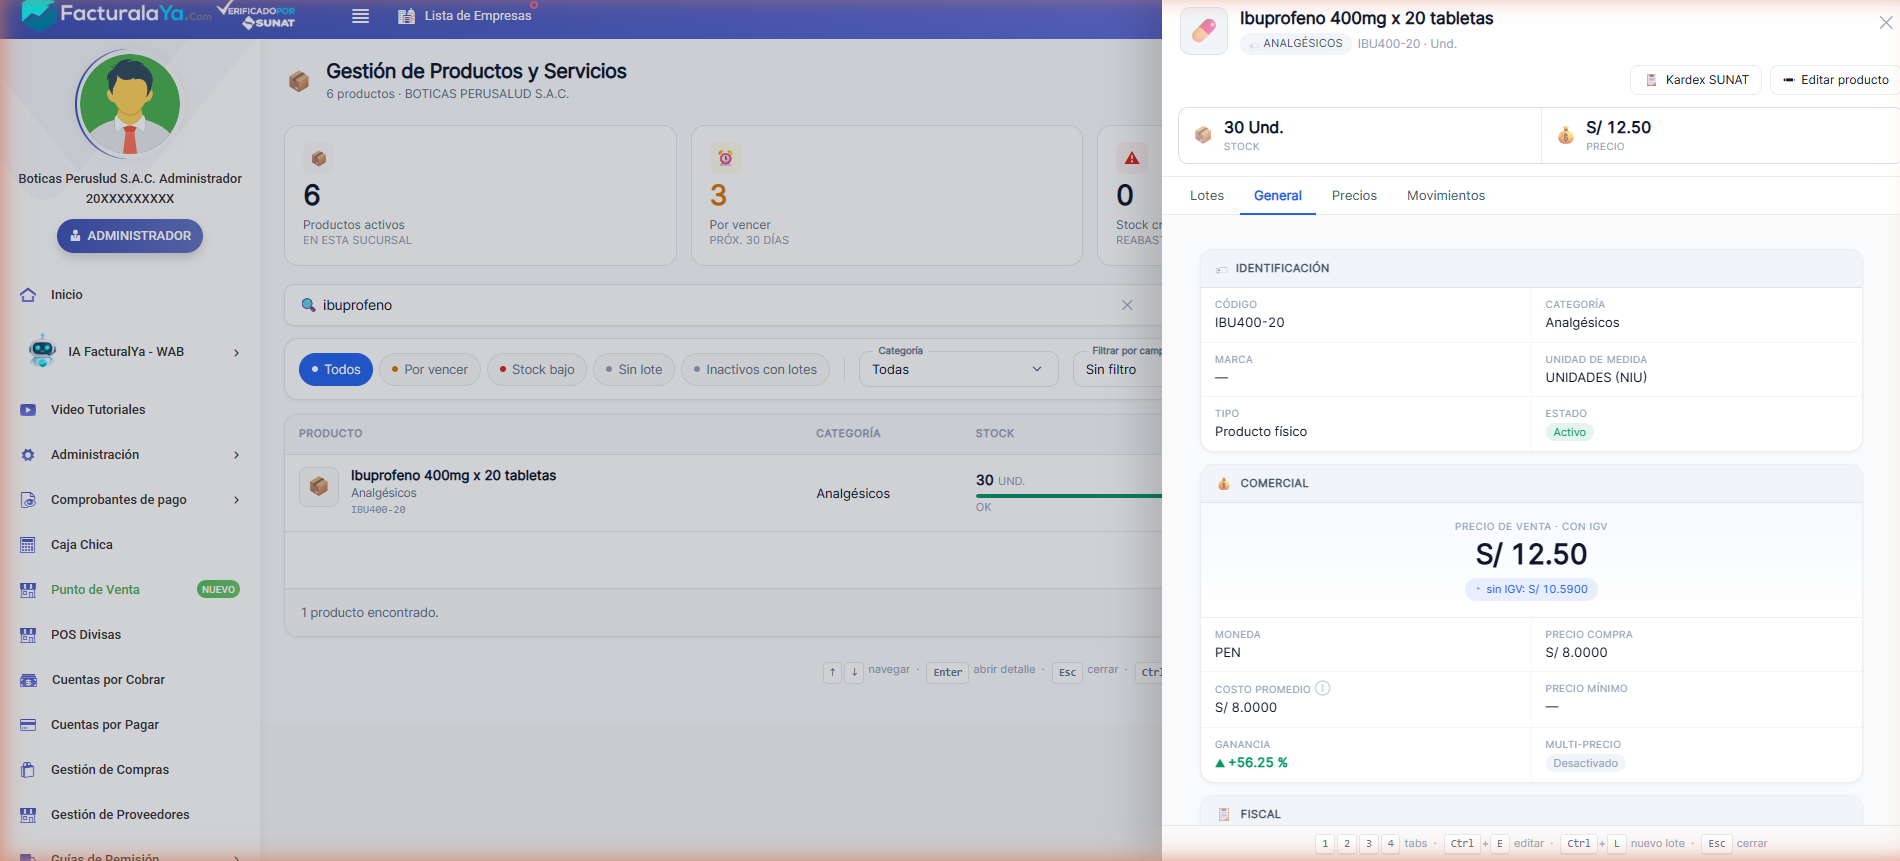The height and width of the screenshot is (861, 1900).
Task: Click the Lista de Empresas building icon
Action: coord(406,16)
